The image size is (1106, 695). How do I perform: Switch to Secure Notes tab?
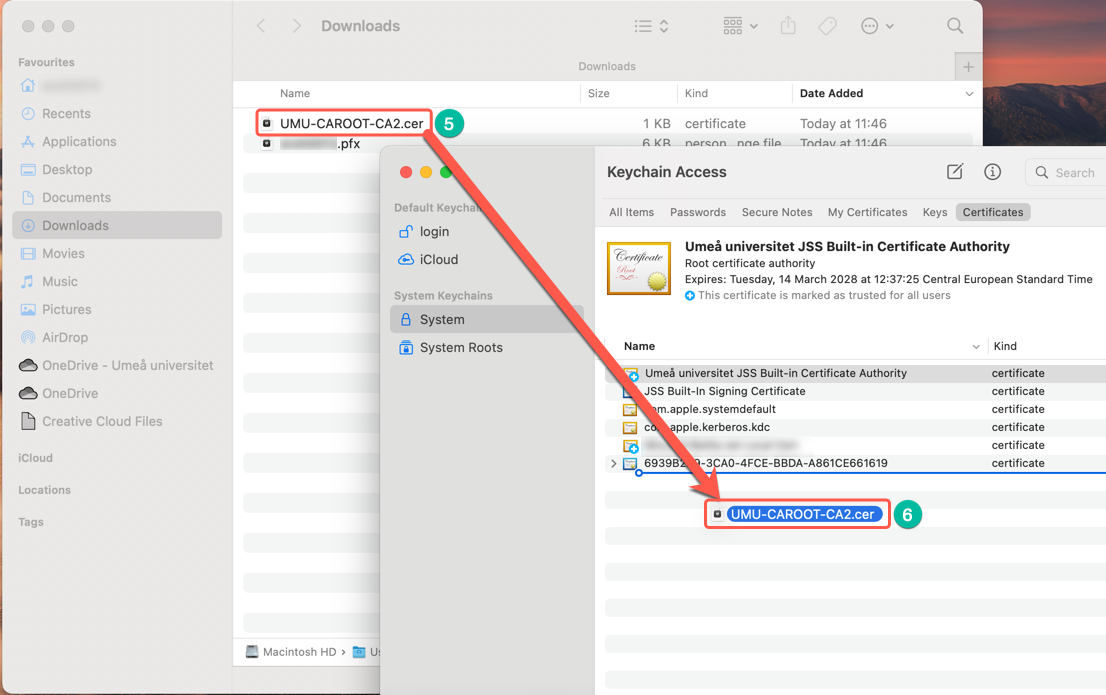[x=777, y=212]
